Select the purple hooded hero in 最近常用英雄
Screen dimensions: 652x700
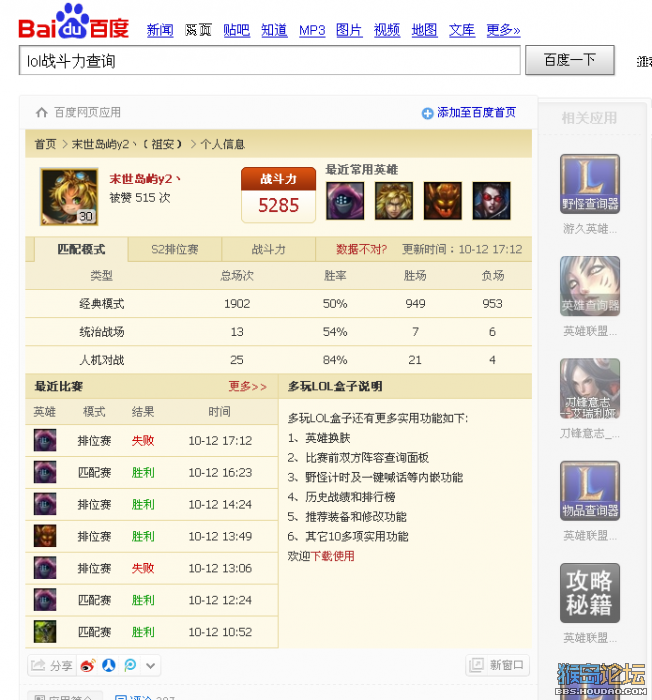pyautogui.click(x=345, y=201)
